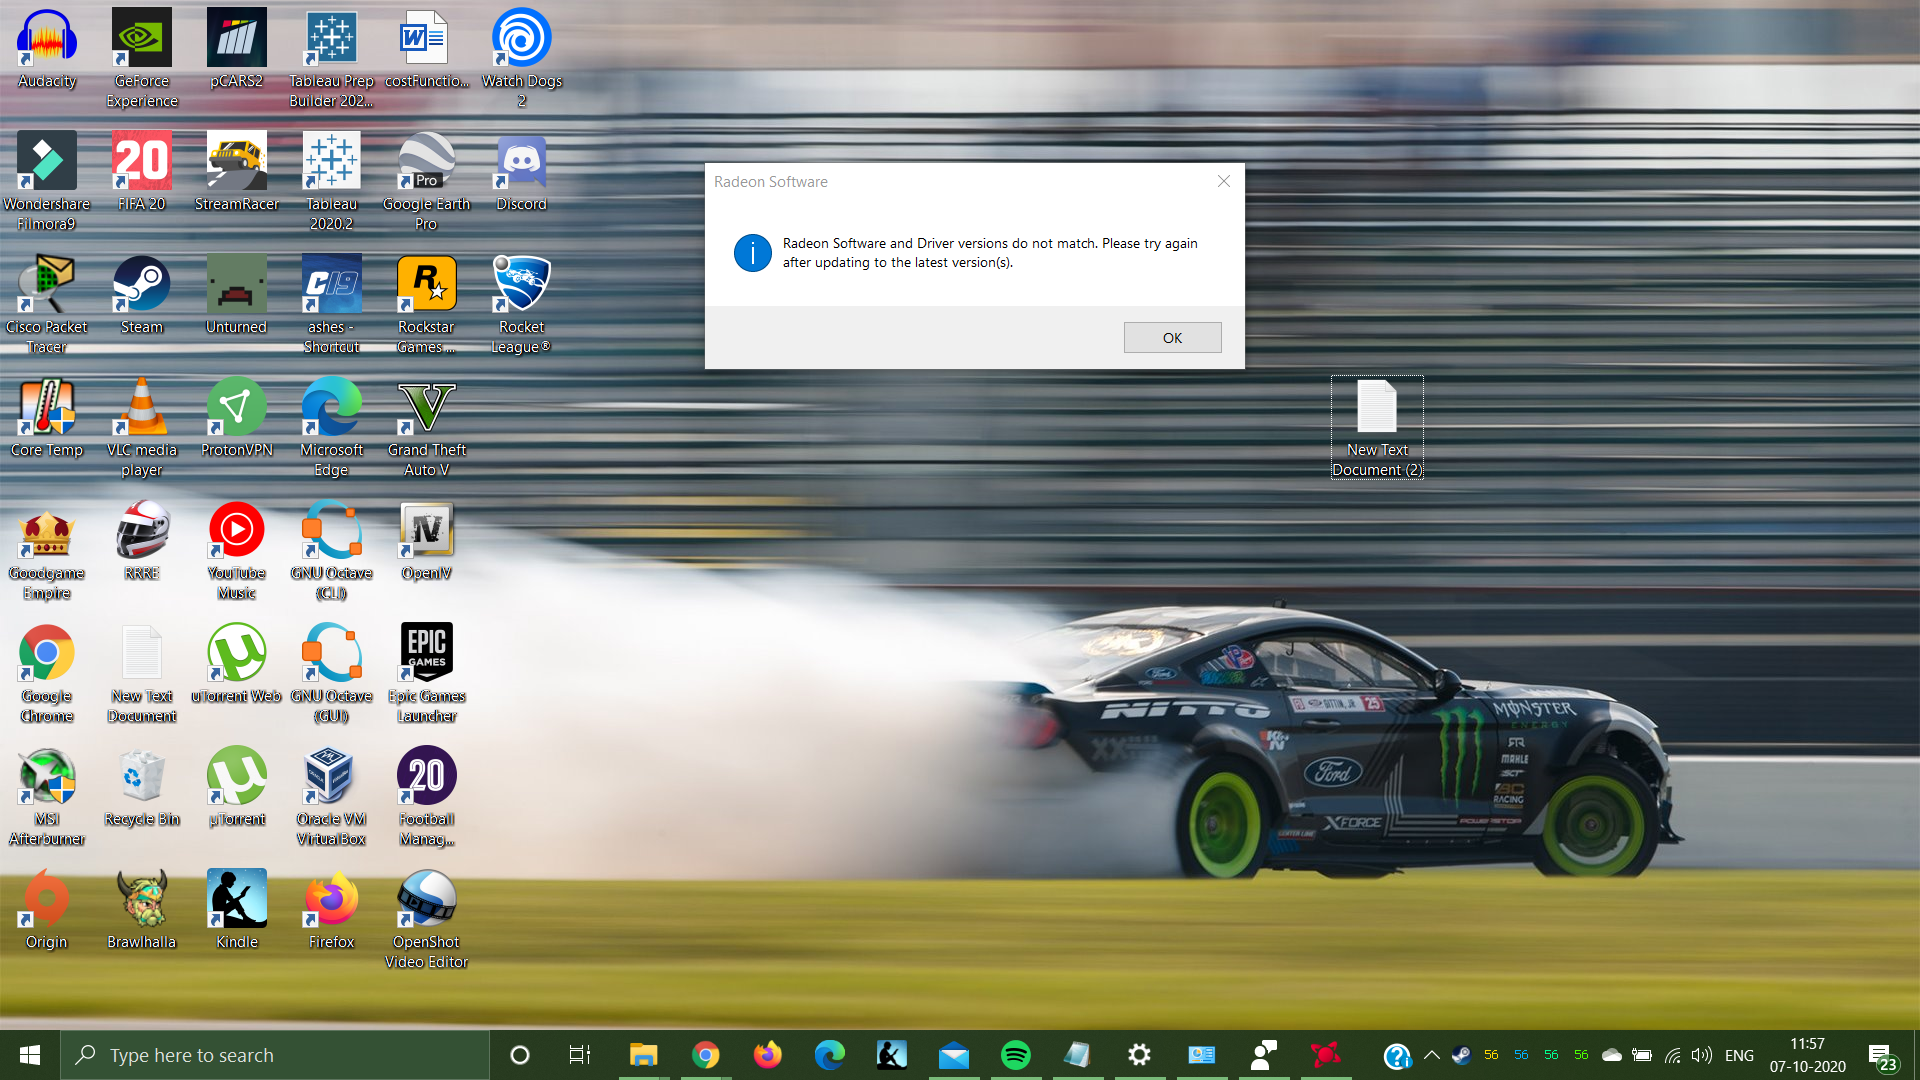Select the New Text Document file
1920x1080 pixels.
click(x=142, y=673)
